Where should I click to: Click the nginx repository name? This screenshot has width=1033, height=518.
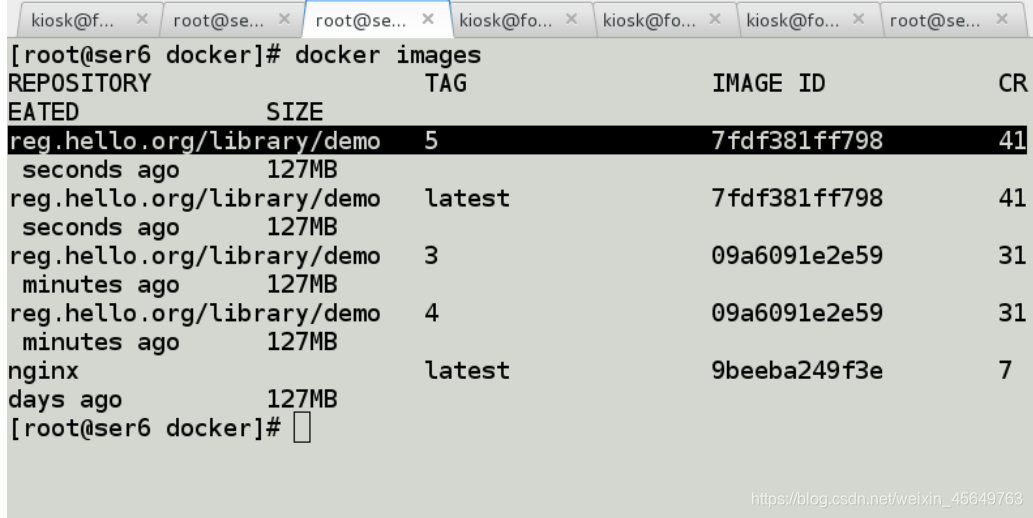pyautogui.click(x=43, y=371)
